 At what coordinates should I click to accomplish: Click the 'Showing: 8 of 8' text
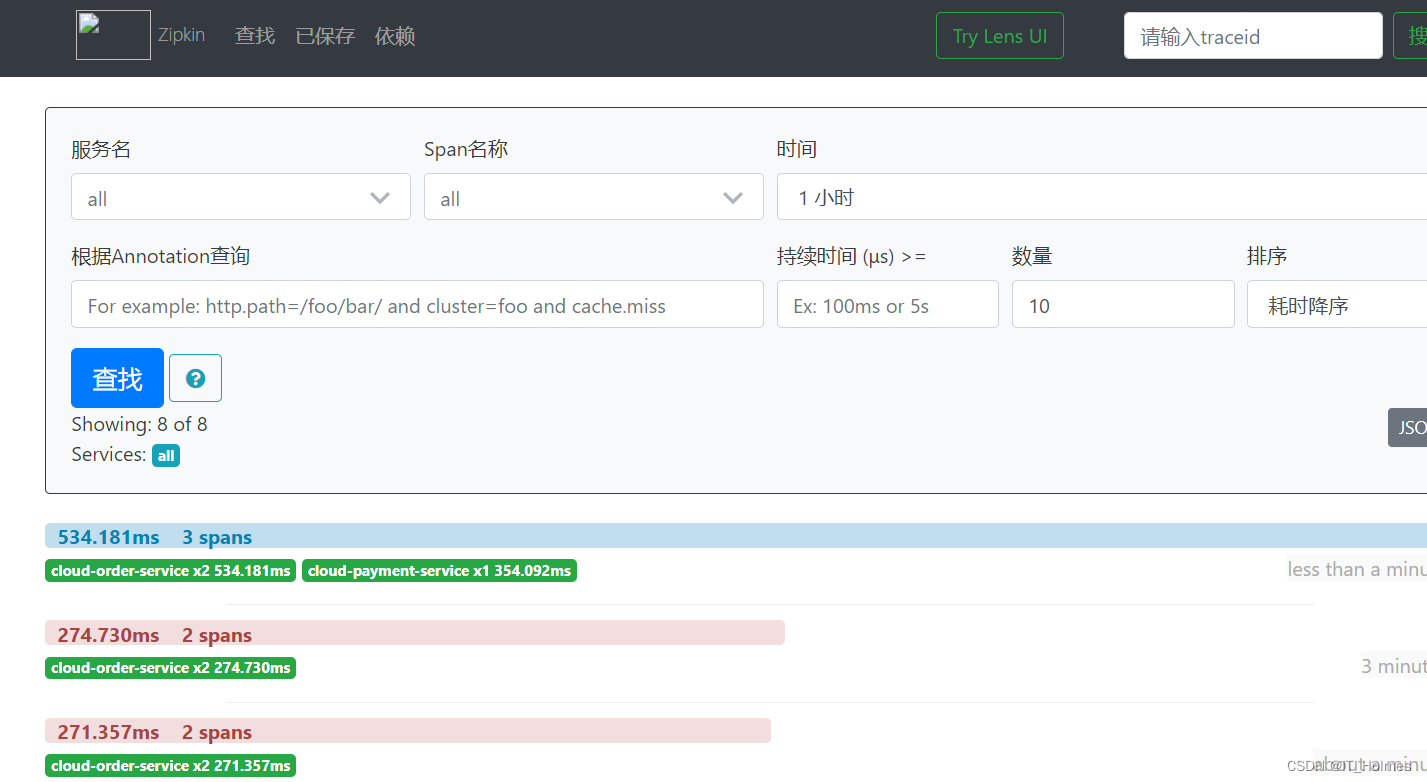(139, 424)
